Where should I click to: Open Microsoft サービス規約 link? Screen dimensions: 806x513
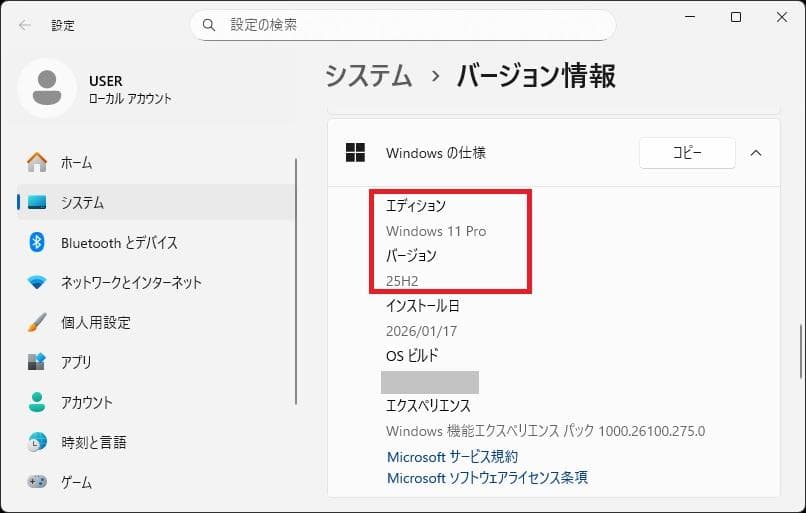pos(452,456)
